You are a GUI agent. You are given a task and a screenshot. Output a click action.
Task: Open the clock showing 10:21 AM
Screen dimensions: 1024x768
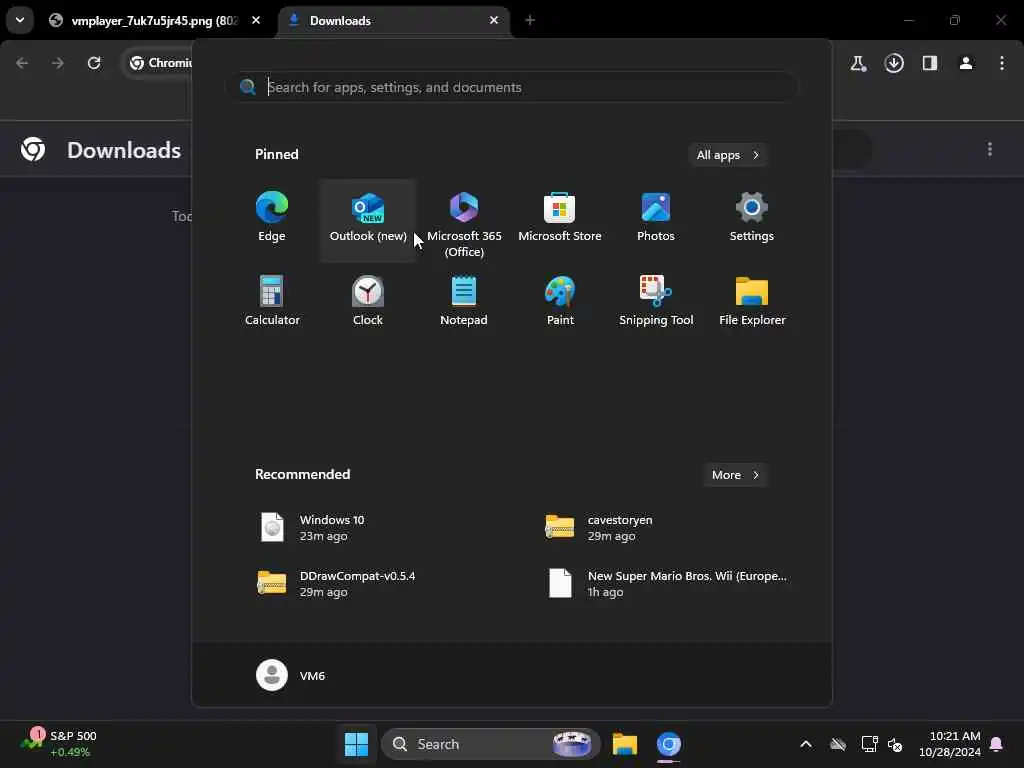point(950,744)
